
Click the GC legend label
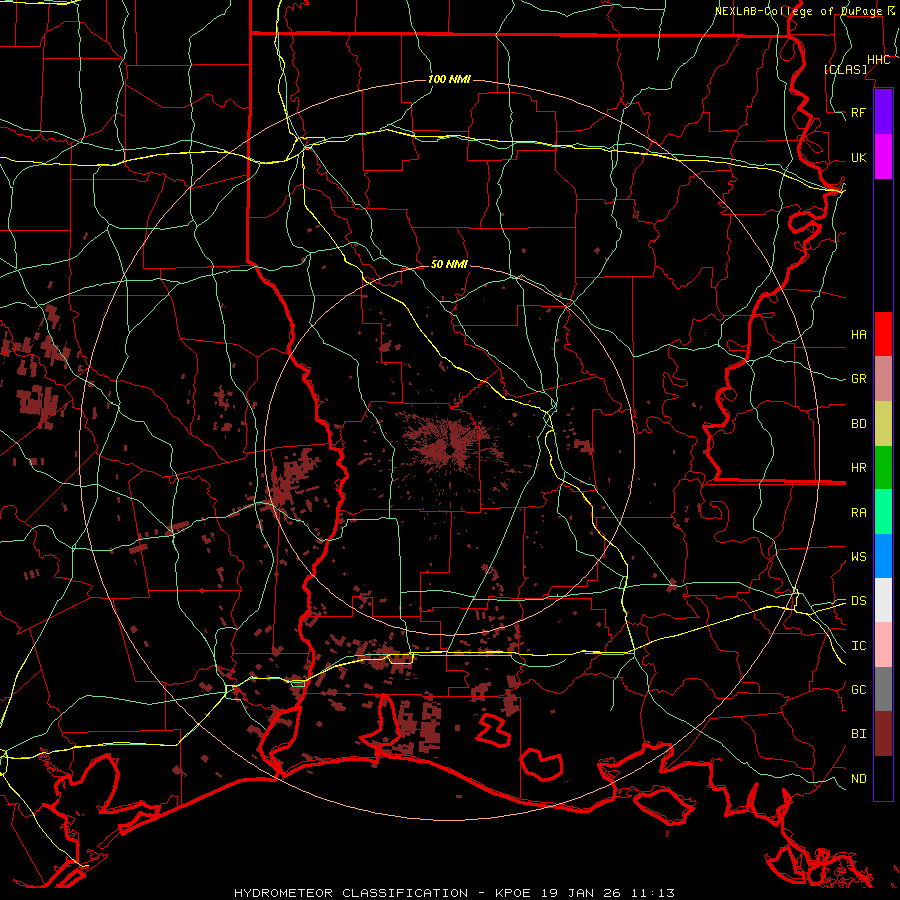858,690
